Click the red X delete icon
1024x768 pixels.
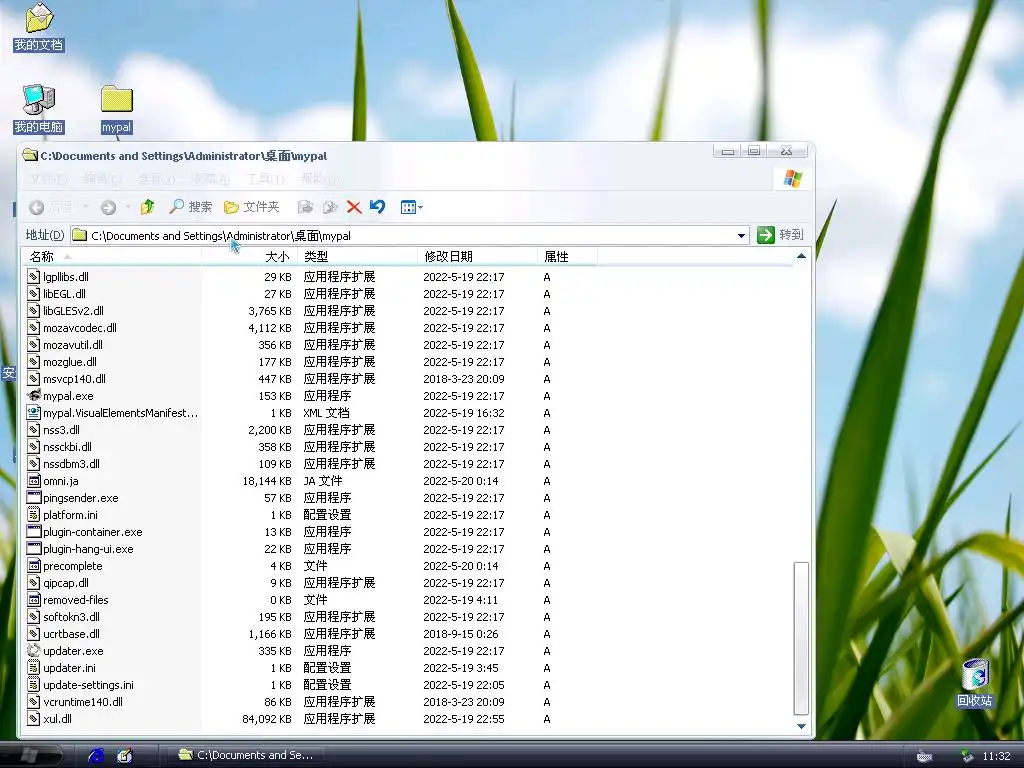click(354, 207)
